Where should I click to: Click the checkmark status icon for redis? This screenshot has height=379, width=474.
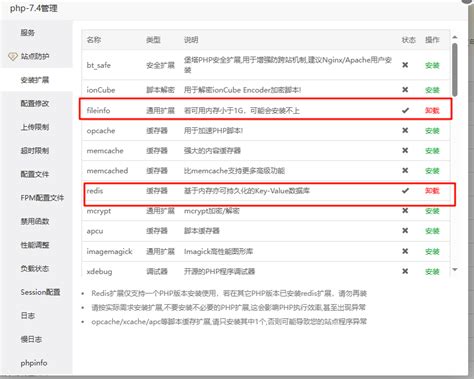pyautogui.click(x=405, y=190)
